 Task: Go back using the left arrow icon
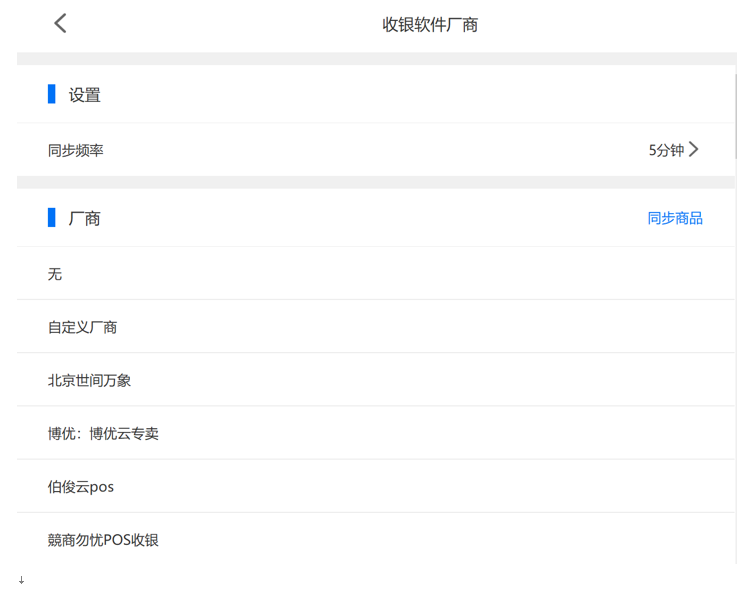(60, 23)
